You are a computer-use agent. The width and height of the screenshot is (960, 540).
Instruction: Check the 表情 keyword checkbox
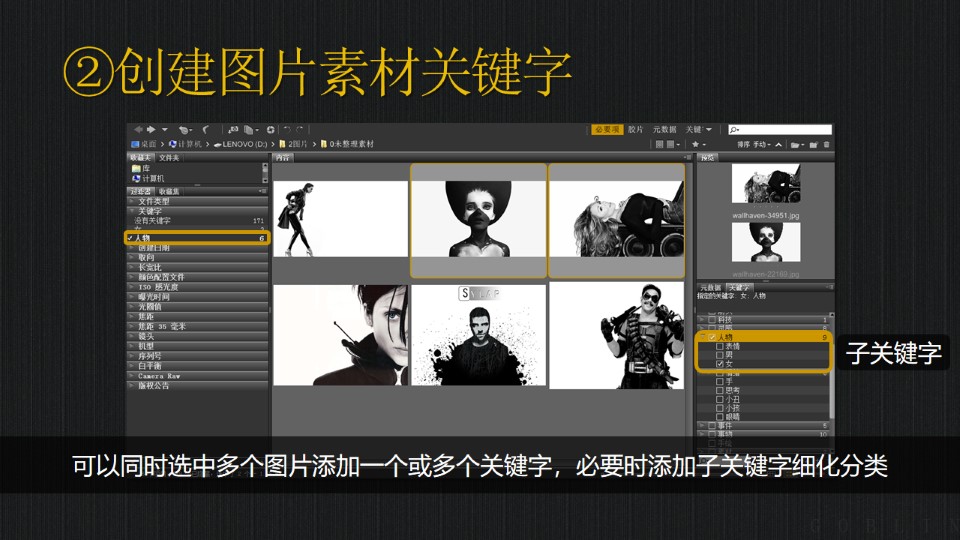pyautogui.click(x=720, y=347)
